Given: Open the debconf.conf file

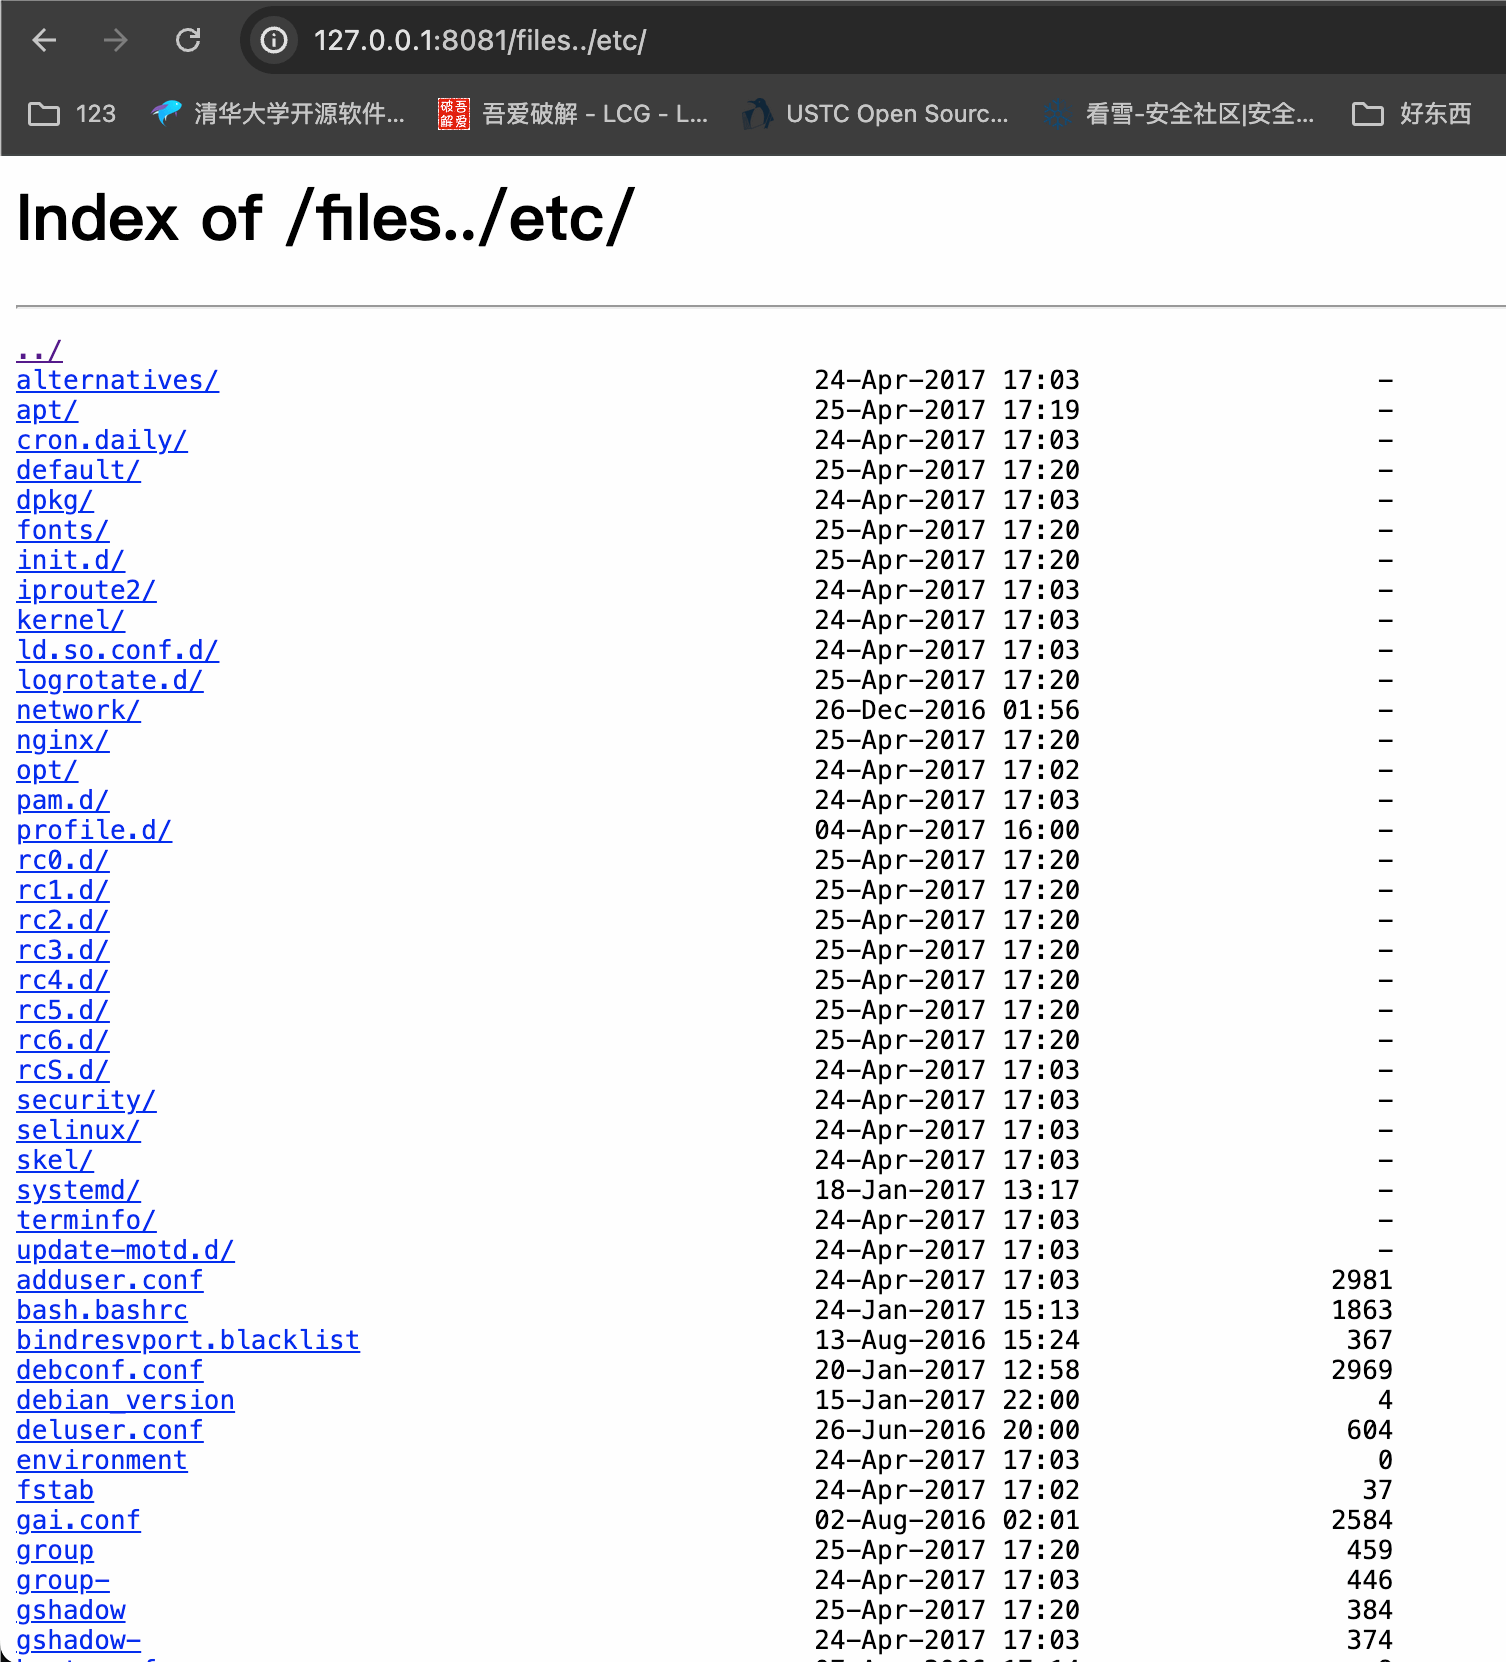Looking at the screenshot, I should click(x=110, y=1370).
